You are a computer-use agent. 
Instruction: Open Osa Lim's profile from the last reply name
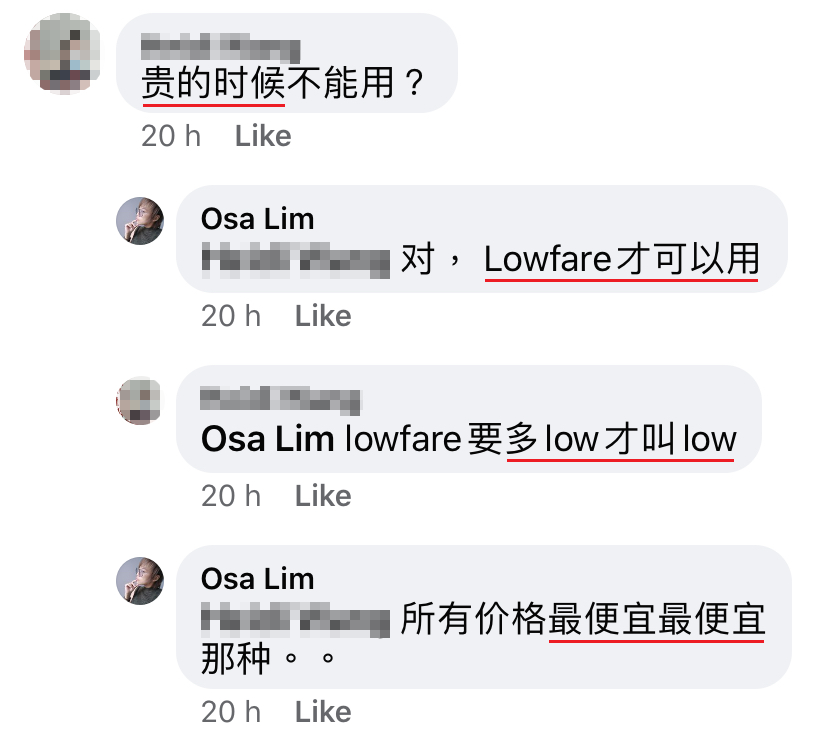(x=258, y=578)
